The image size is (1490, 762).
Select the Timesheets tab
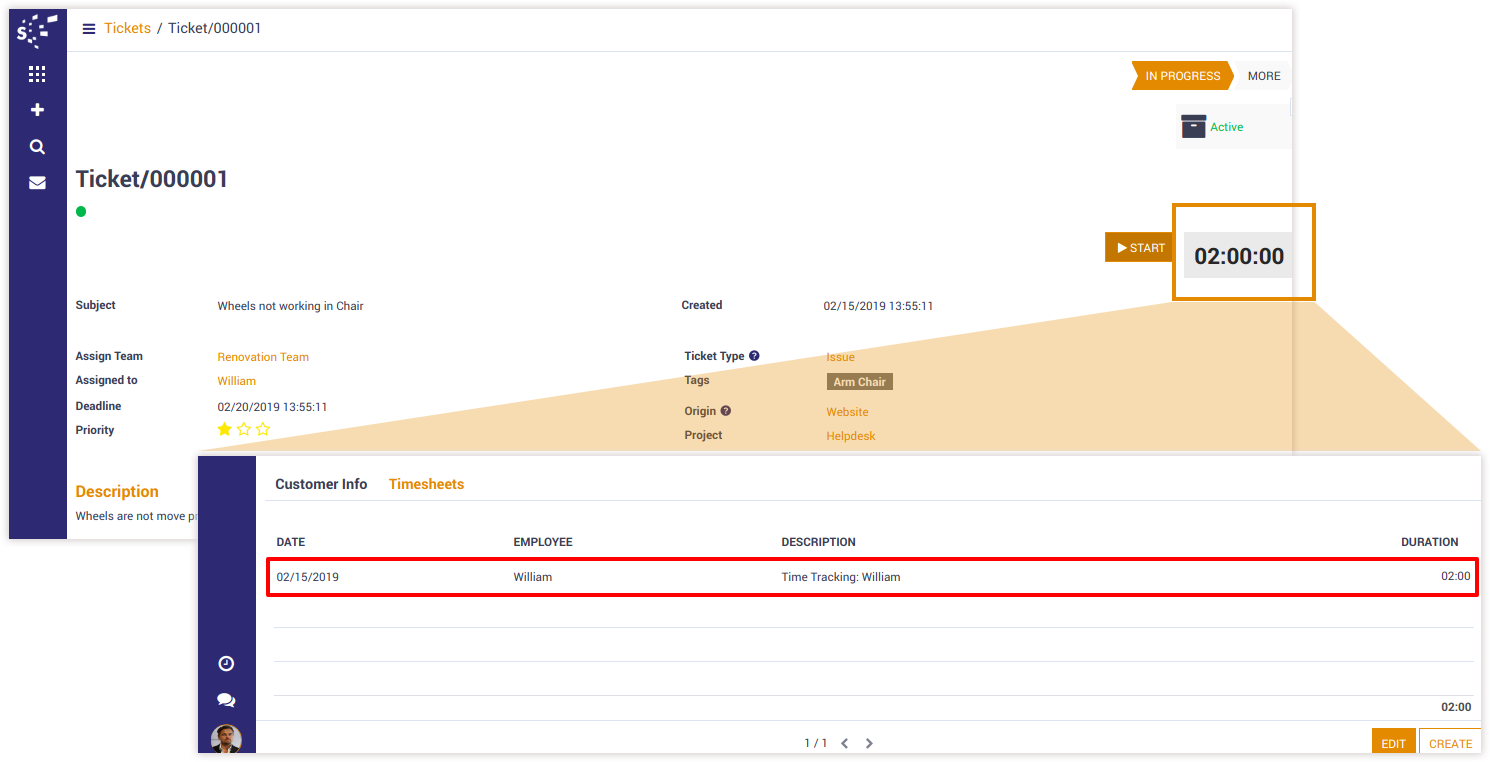426,484
